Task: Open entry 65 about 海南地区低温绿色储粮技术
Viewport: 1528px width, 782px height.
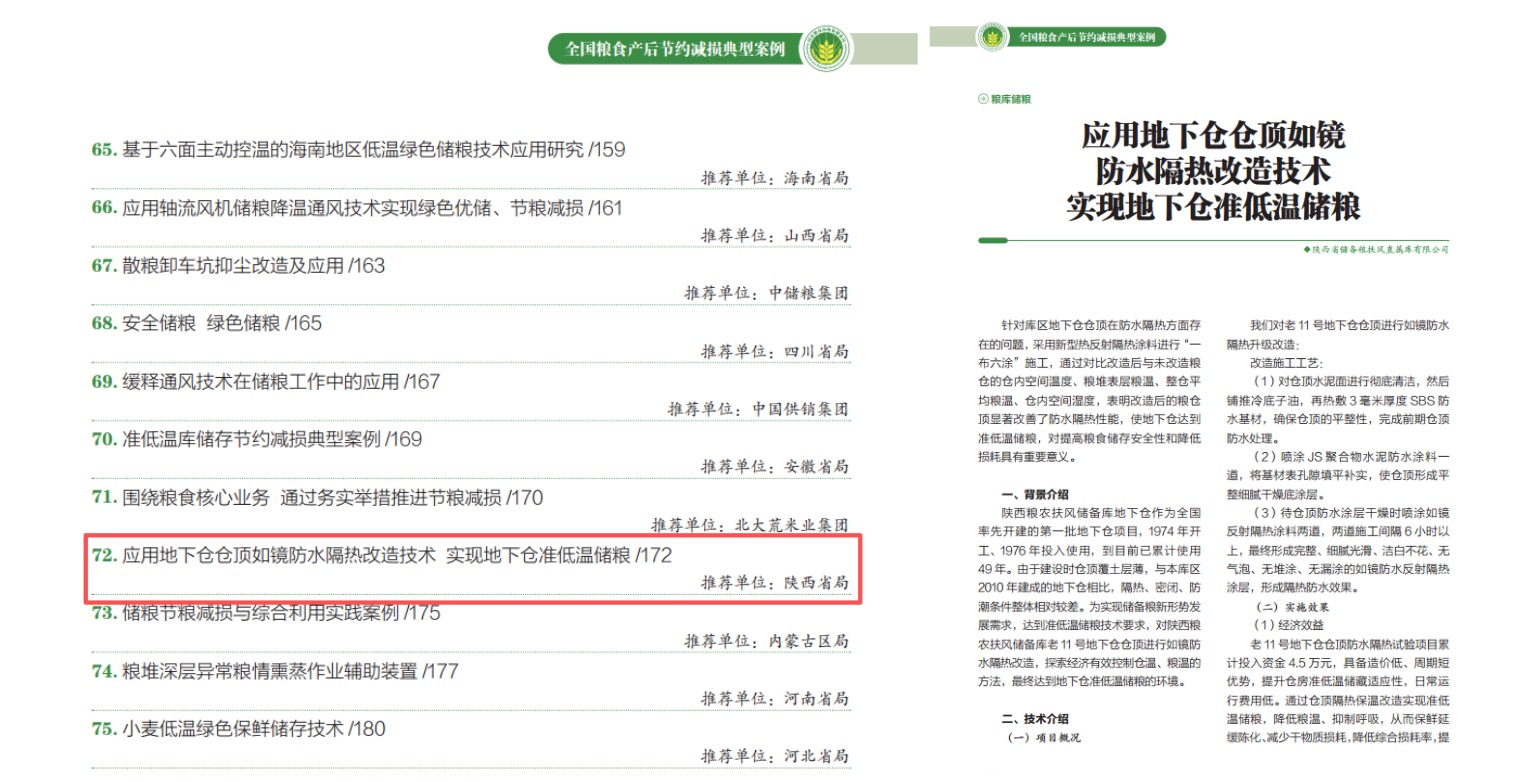Action: 358,150
